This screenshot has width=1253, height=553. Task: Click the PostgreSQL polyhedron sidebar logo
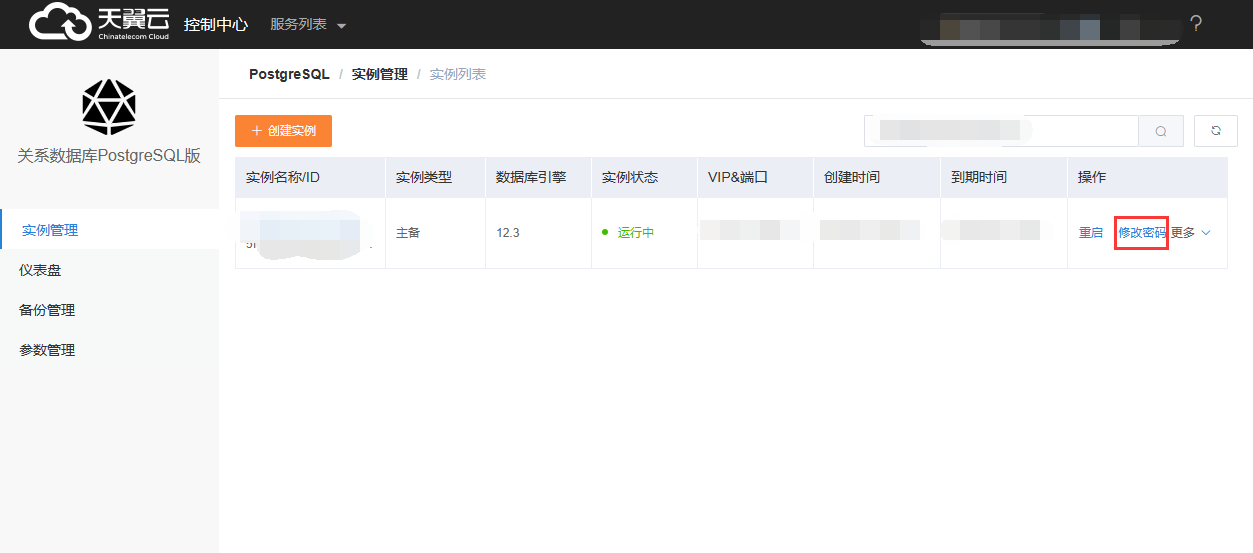[x=109, y=108]
